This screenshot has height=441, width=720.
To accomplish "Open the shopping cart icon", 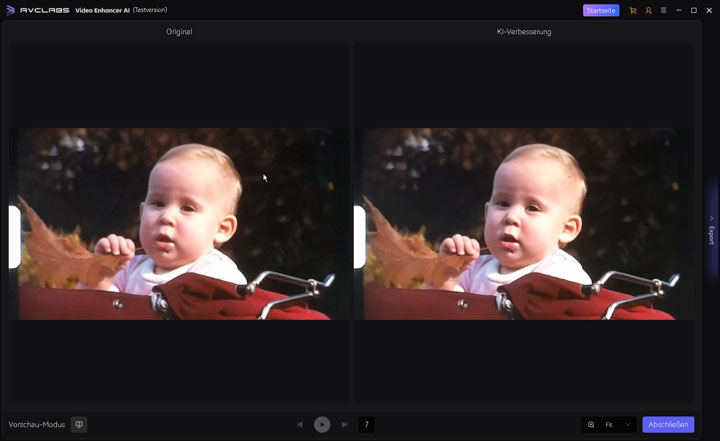I will pyautogui.click(x=633, y=11).
